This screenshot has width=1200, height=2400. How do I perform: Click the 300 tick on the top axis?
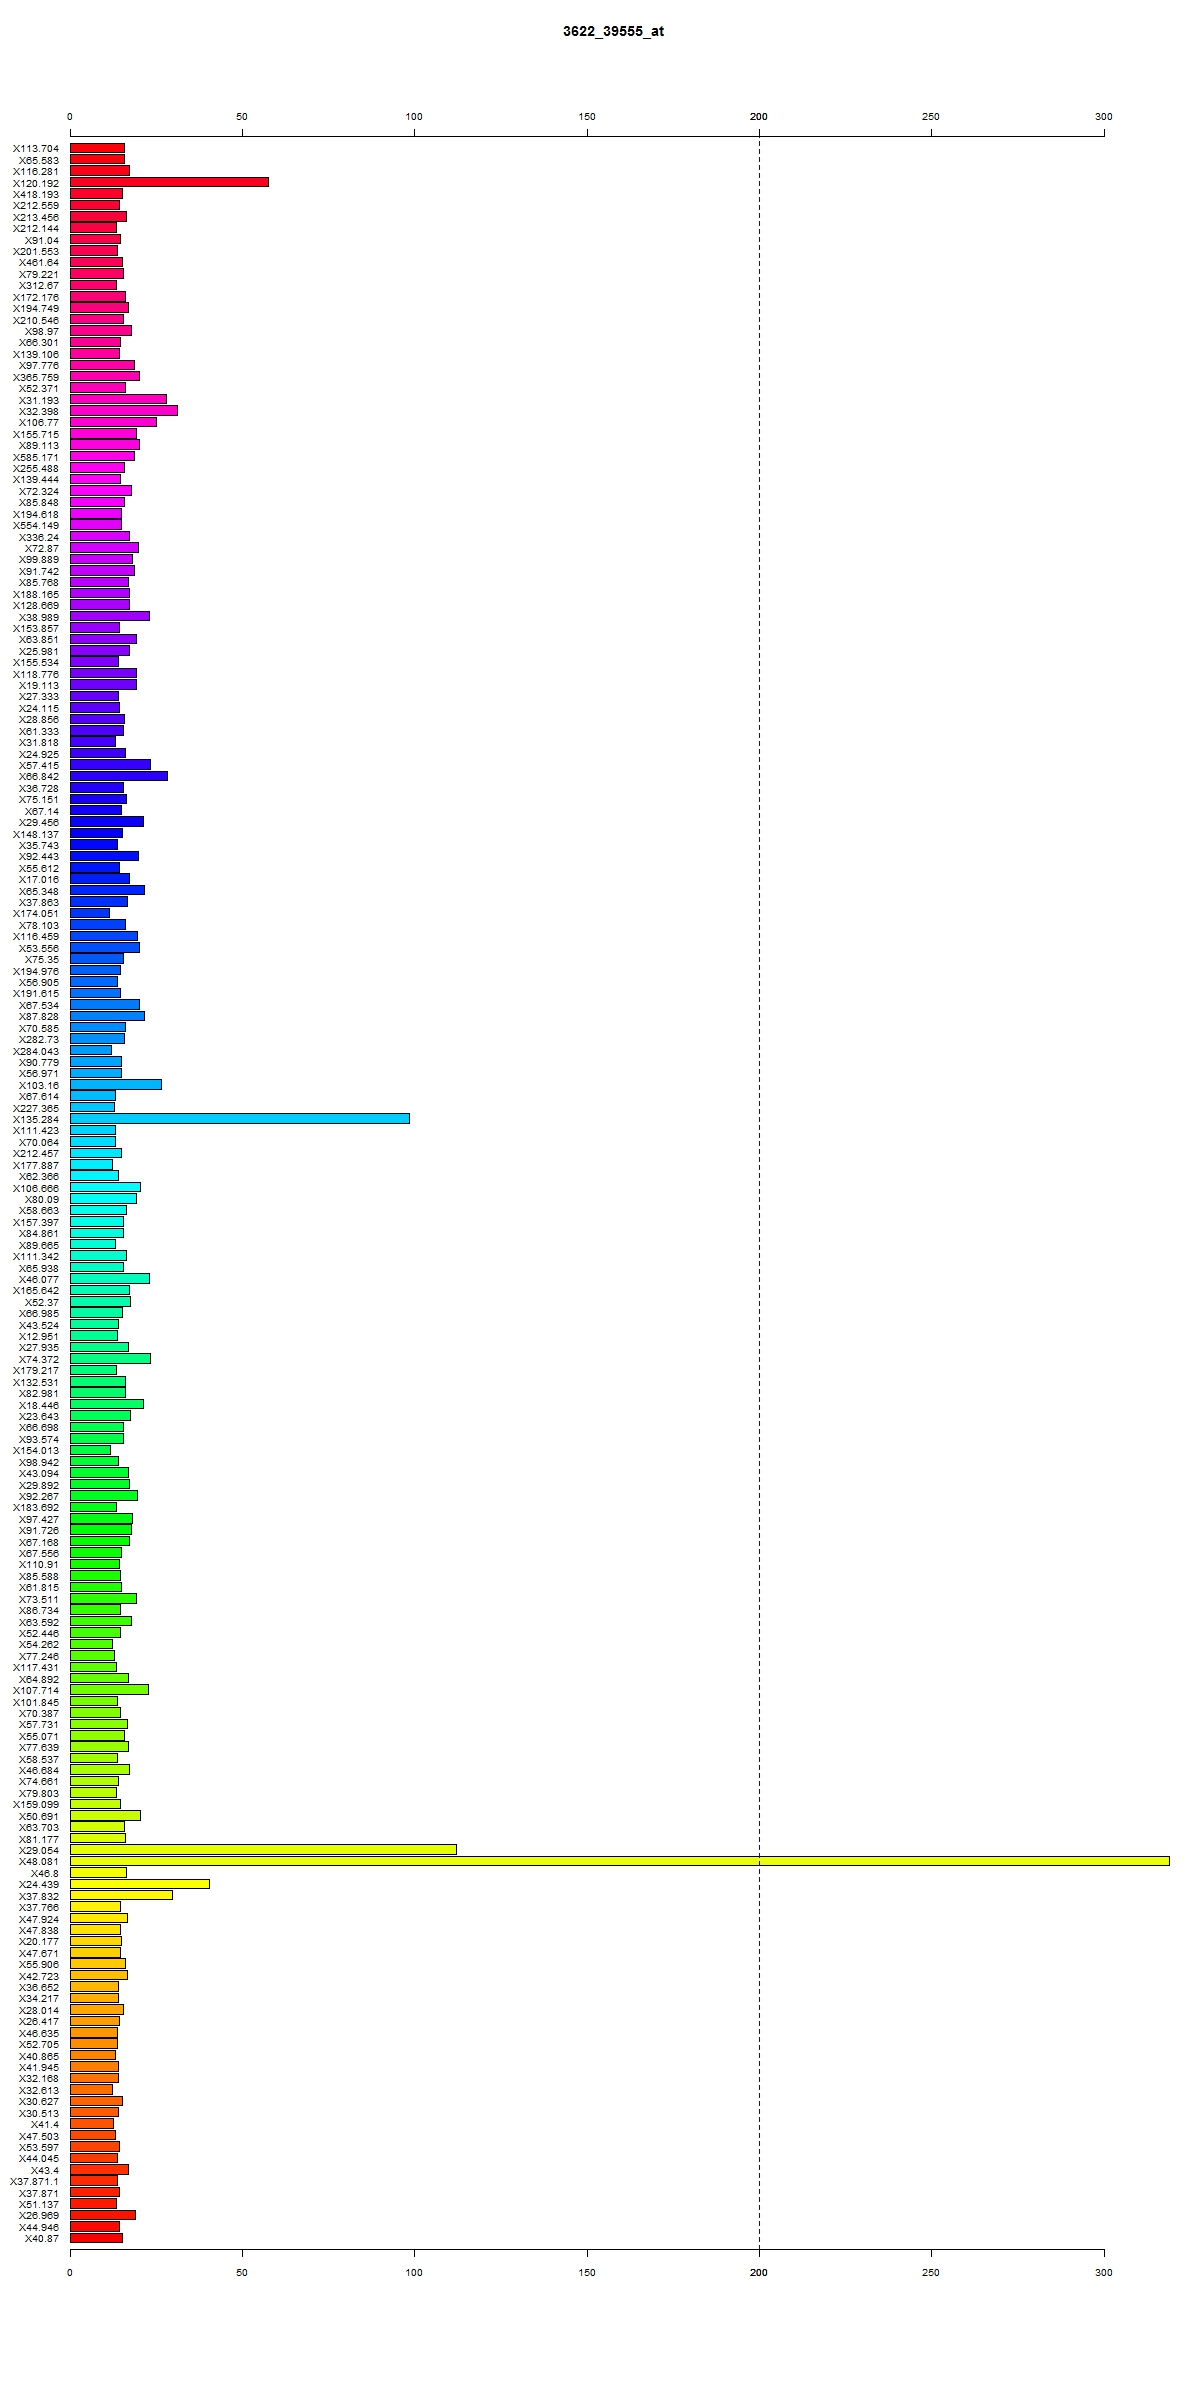tap(1103, 117)
